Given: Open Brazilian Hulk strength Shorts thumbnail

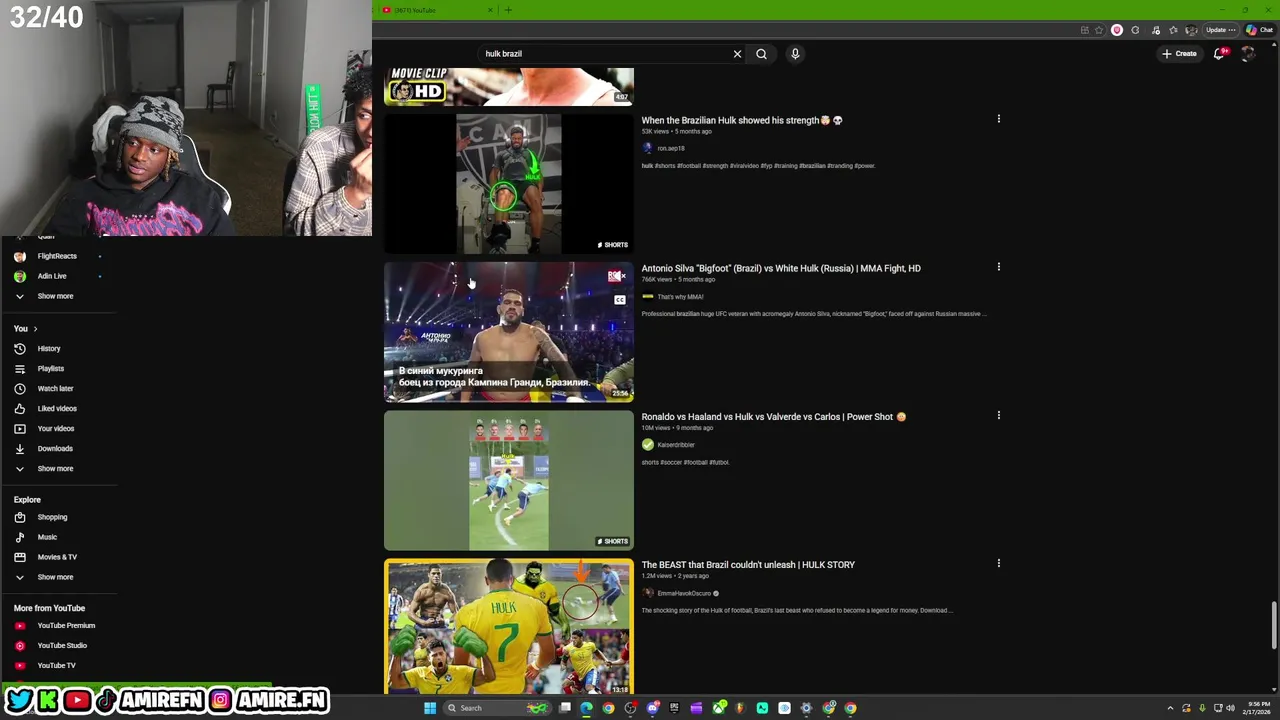Looking at the screenshot, I should pyautogui.click(x=509, y=184).
